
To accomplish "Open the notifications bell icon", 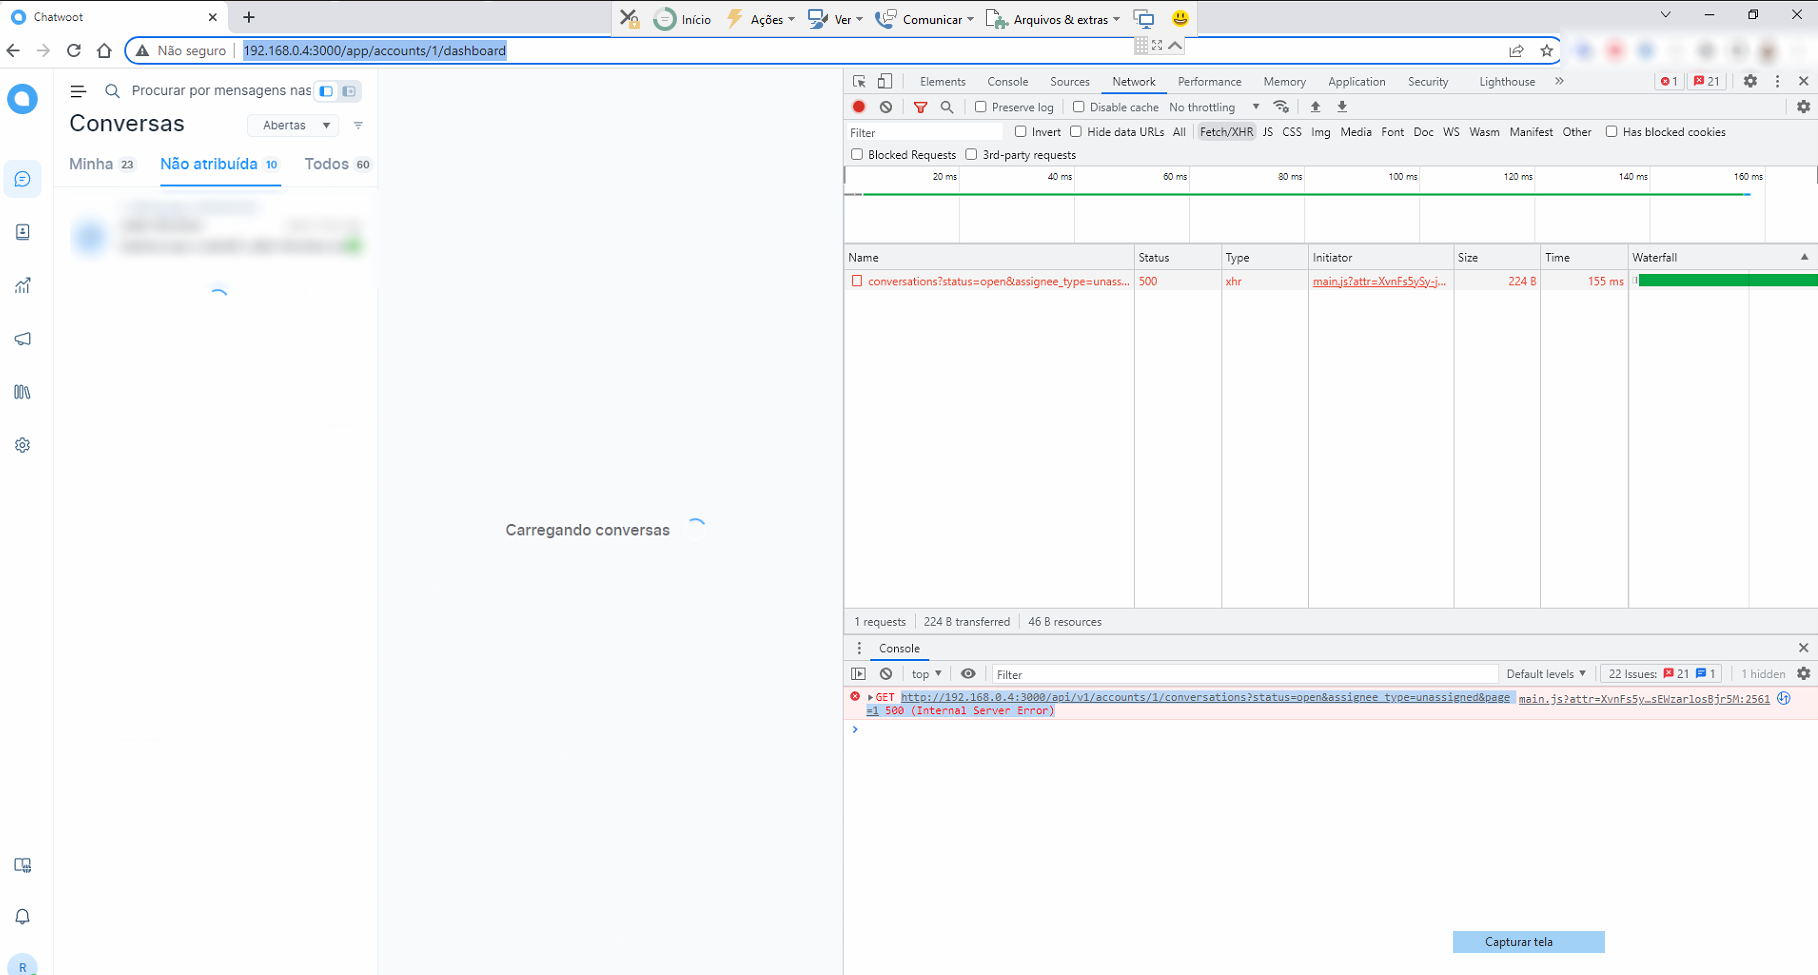I will tap(22, 917).
